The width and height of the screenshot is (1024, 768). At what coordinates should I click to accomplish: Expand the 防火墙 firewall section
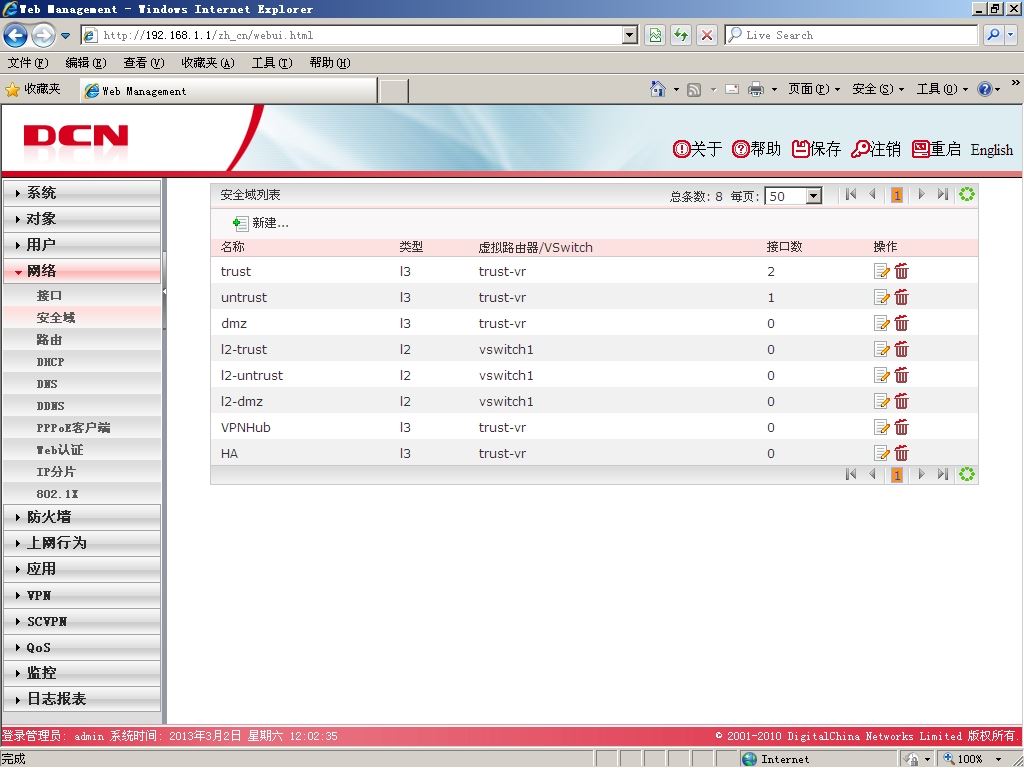(82, 517)
